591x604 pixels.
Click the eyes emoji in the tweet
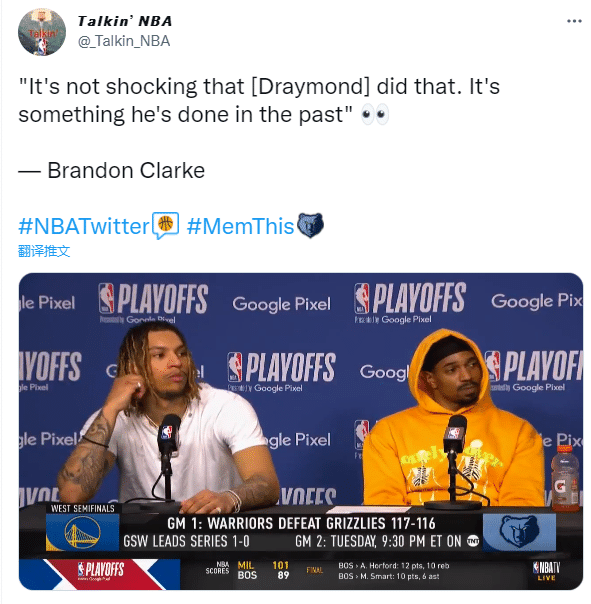click(x=374, y=114)
